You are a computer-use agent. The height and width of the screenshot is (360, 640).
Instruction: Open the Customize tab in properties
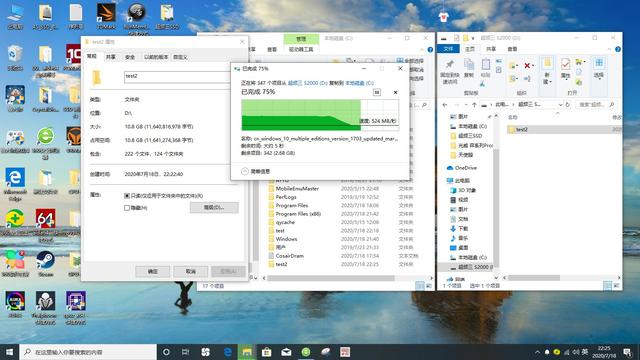tap(180, 57)
